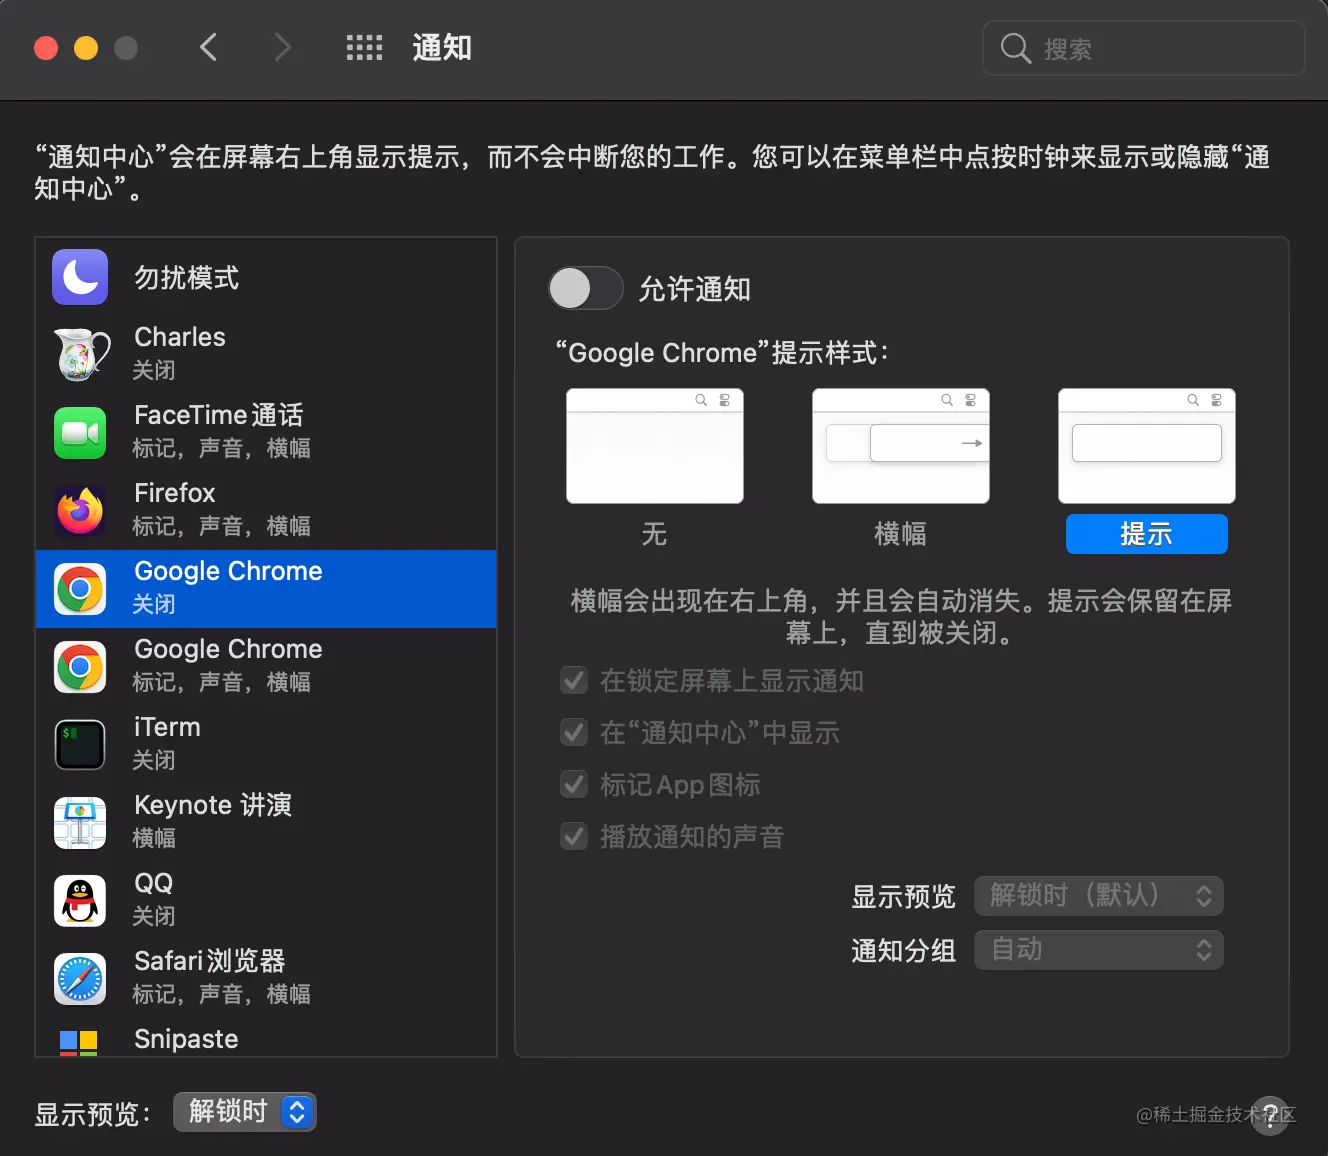1328x1156 pixels.
Task: Toggle the 允许通知 switch
Action: 586,289
